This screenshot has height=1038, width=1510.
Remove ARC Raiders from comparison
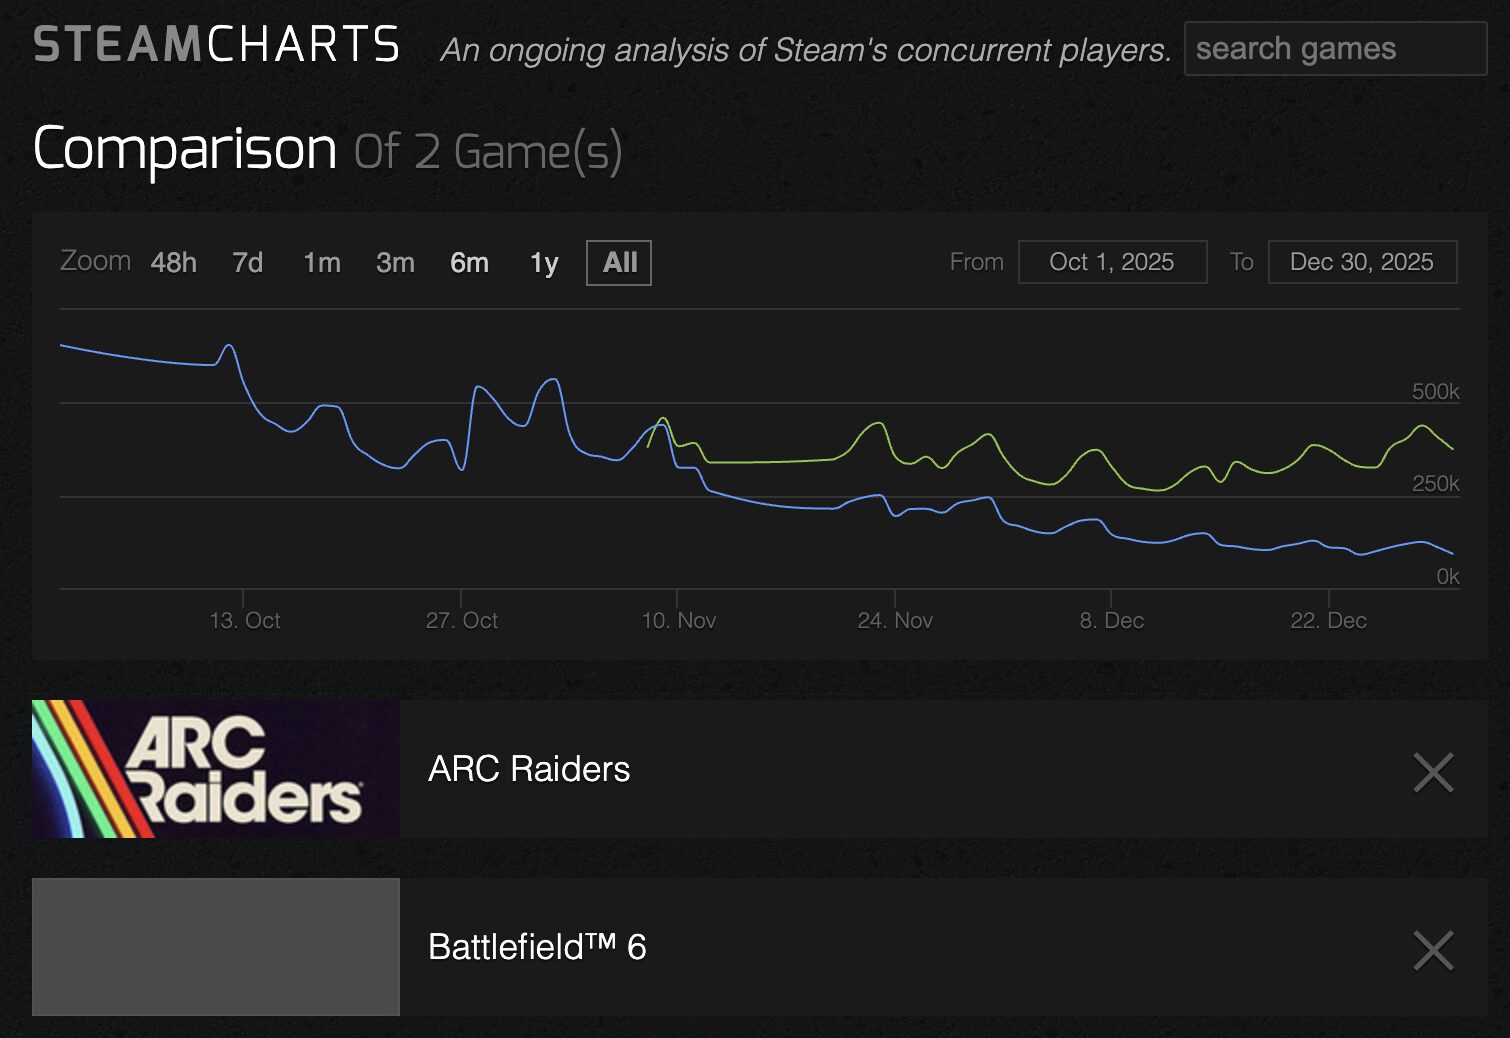1433,772
